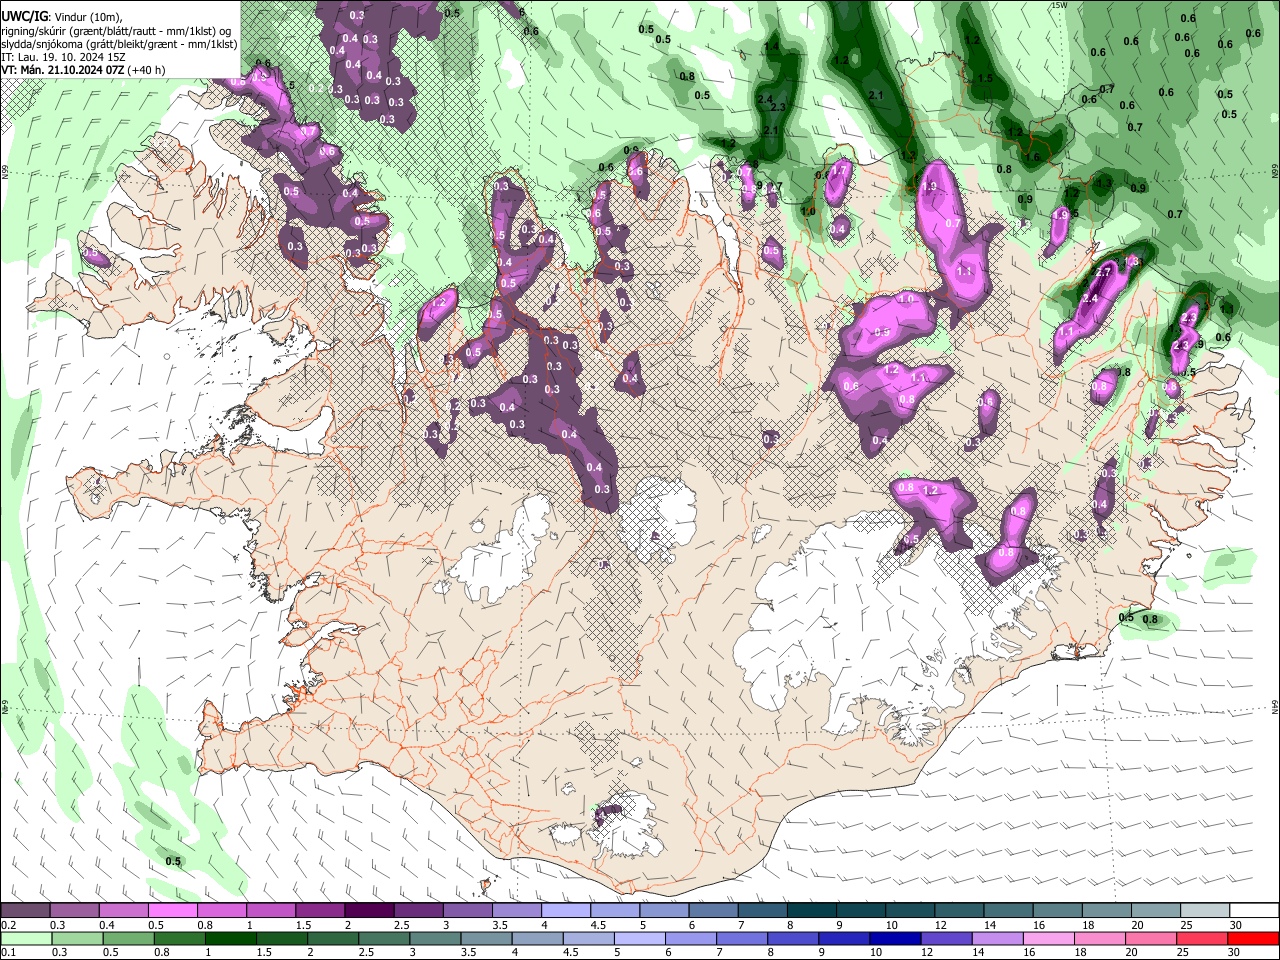Click the '0.1' label in the lower legend

8,952
